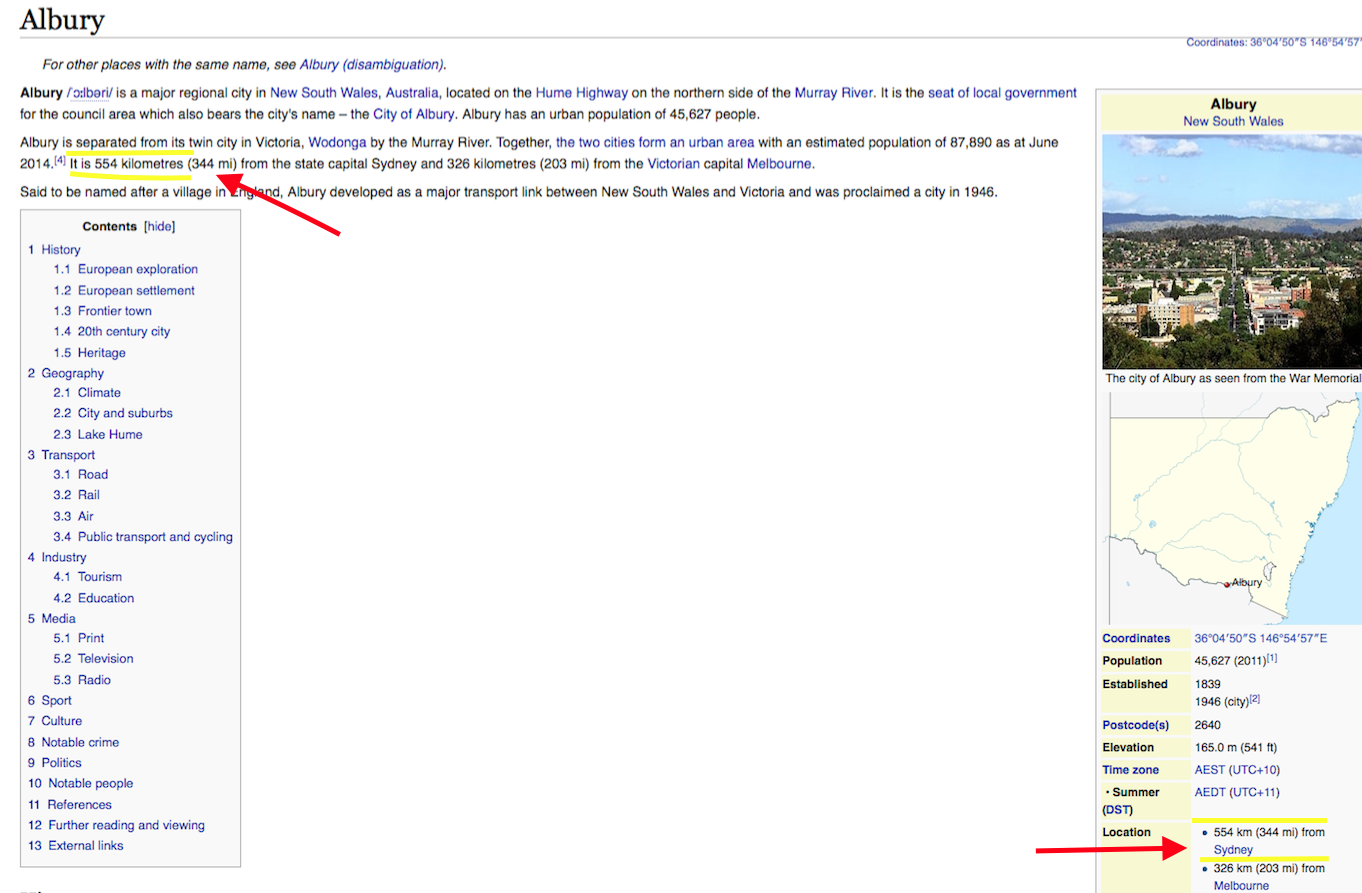Click the AEST time zone link
Image resolution: width=1362 pixels, height=893 pixels.
coord(1210,770)
